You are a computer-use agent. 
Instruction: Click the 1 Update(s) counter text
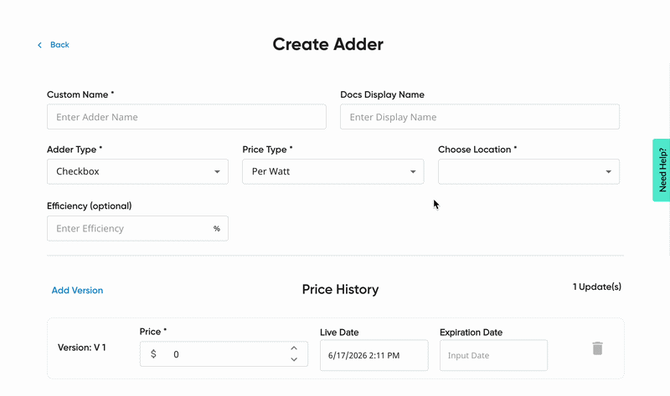[597, 287]
